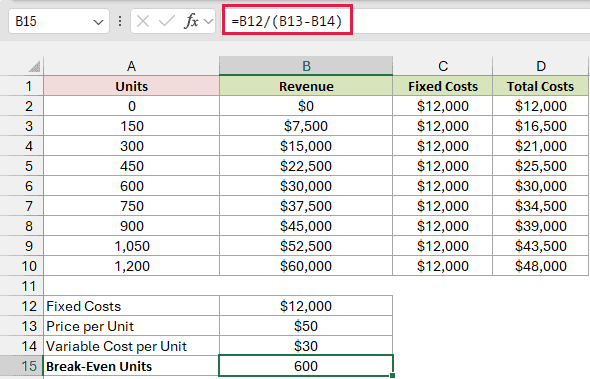
Task: Select column A header
Action: pos(131,66)
